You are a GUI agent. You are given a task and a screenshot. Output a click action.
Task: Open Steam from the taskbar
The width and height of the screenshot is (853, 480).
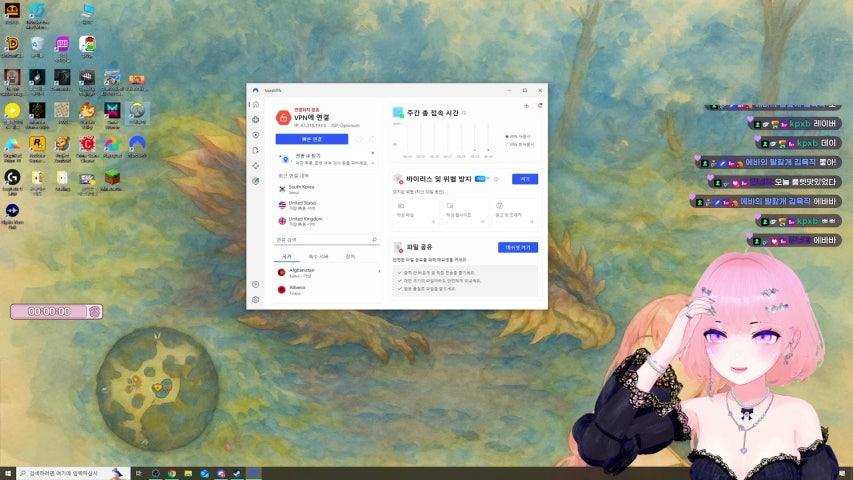pos(237,473)
